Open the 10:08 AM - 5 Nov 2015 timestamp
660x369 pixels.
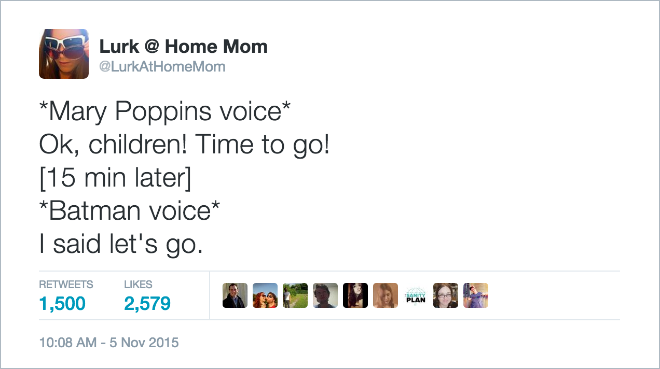tap(109, 342)
